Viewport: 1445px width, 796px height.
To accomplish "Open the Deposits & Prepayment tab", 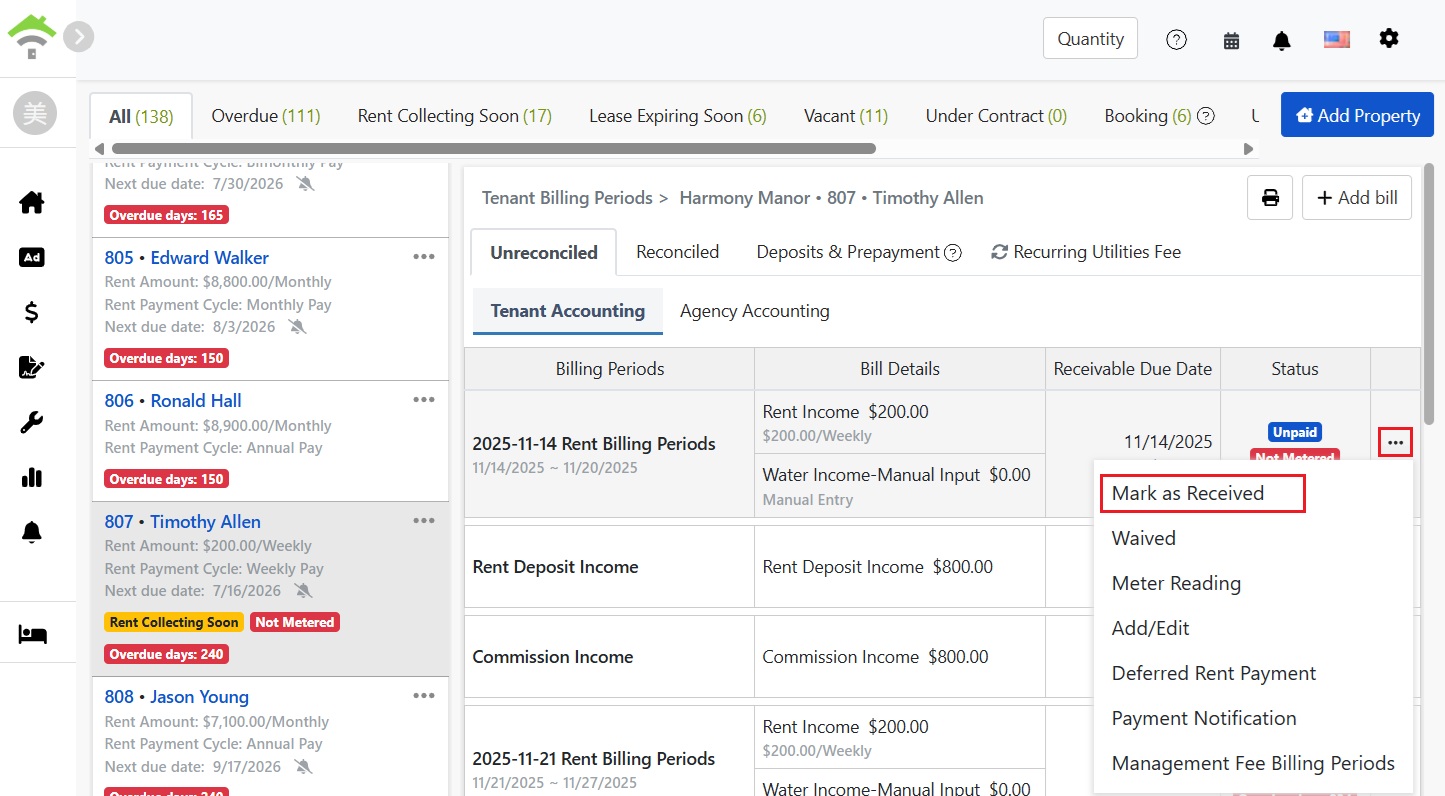I will [x=848, y=252].
